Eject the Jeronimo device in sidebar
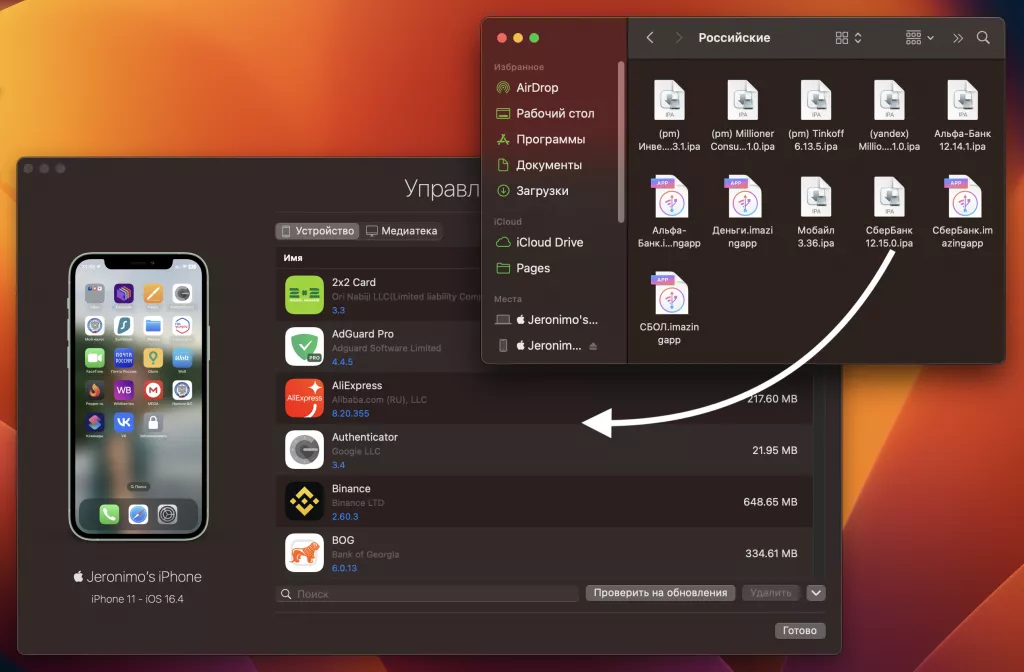 tap(593, 346)
